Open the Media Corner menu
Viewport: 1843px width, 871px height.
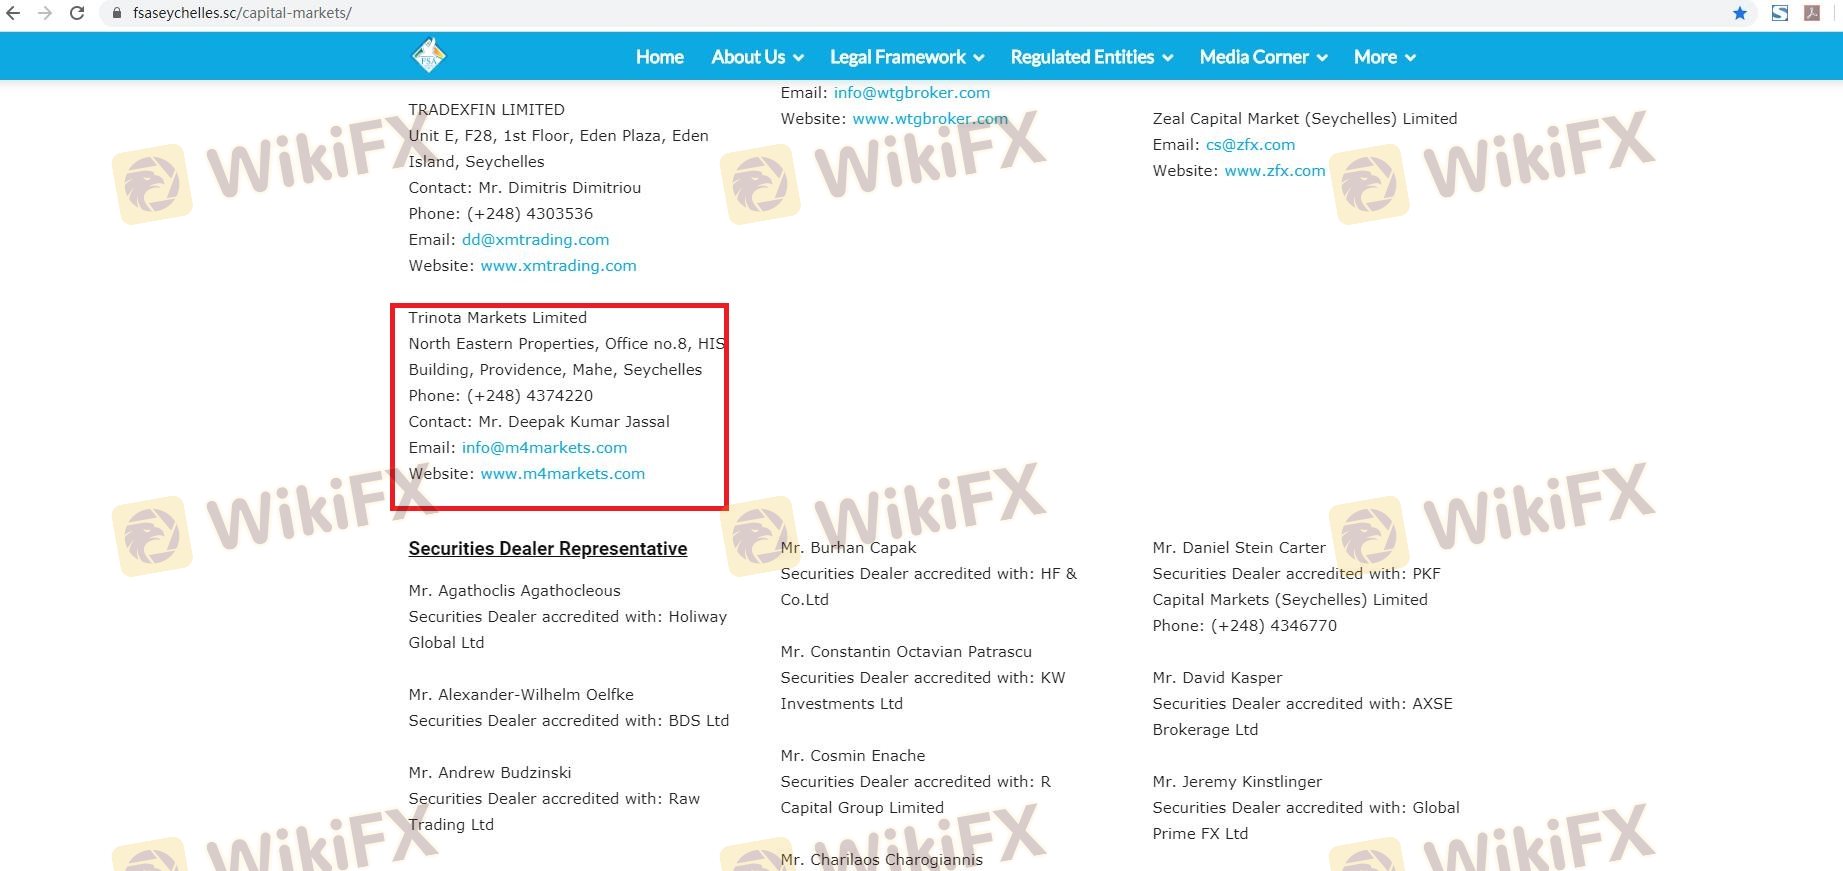1263,57
